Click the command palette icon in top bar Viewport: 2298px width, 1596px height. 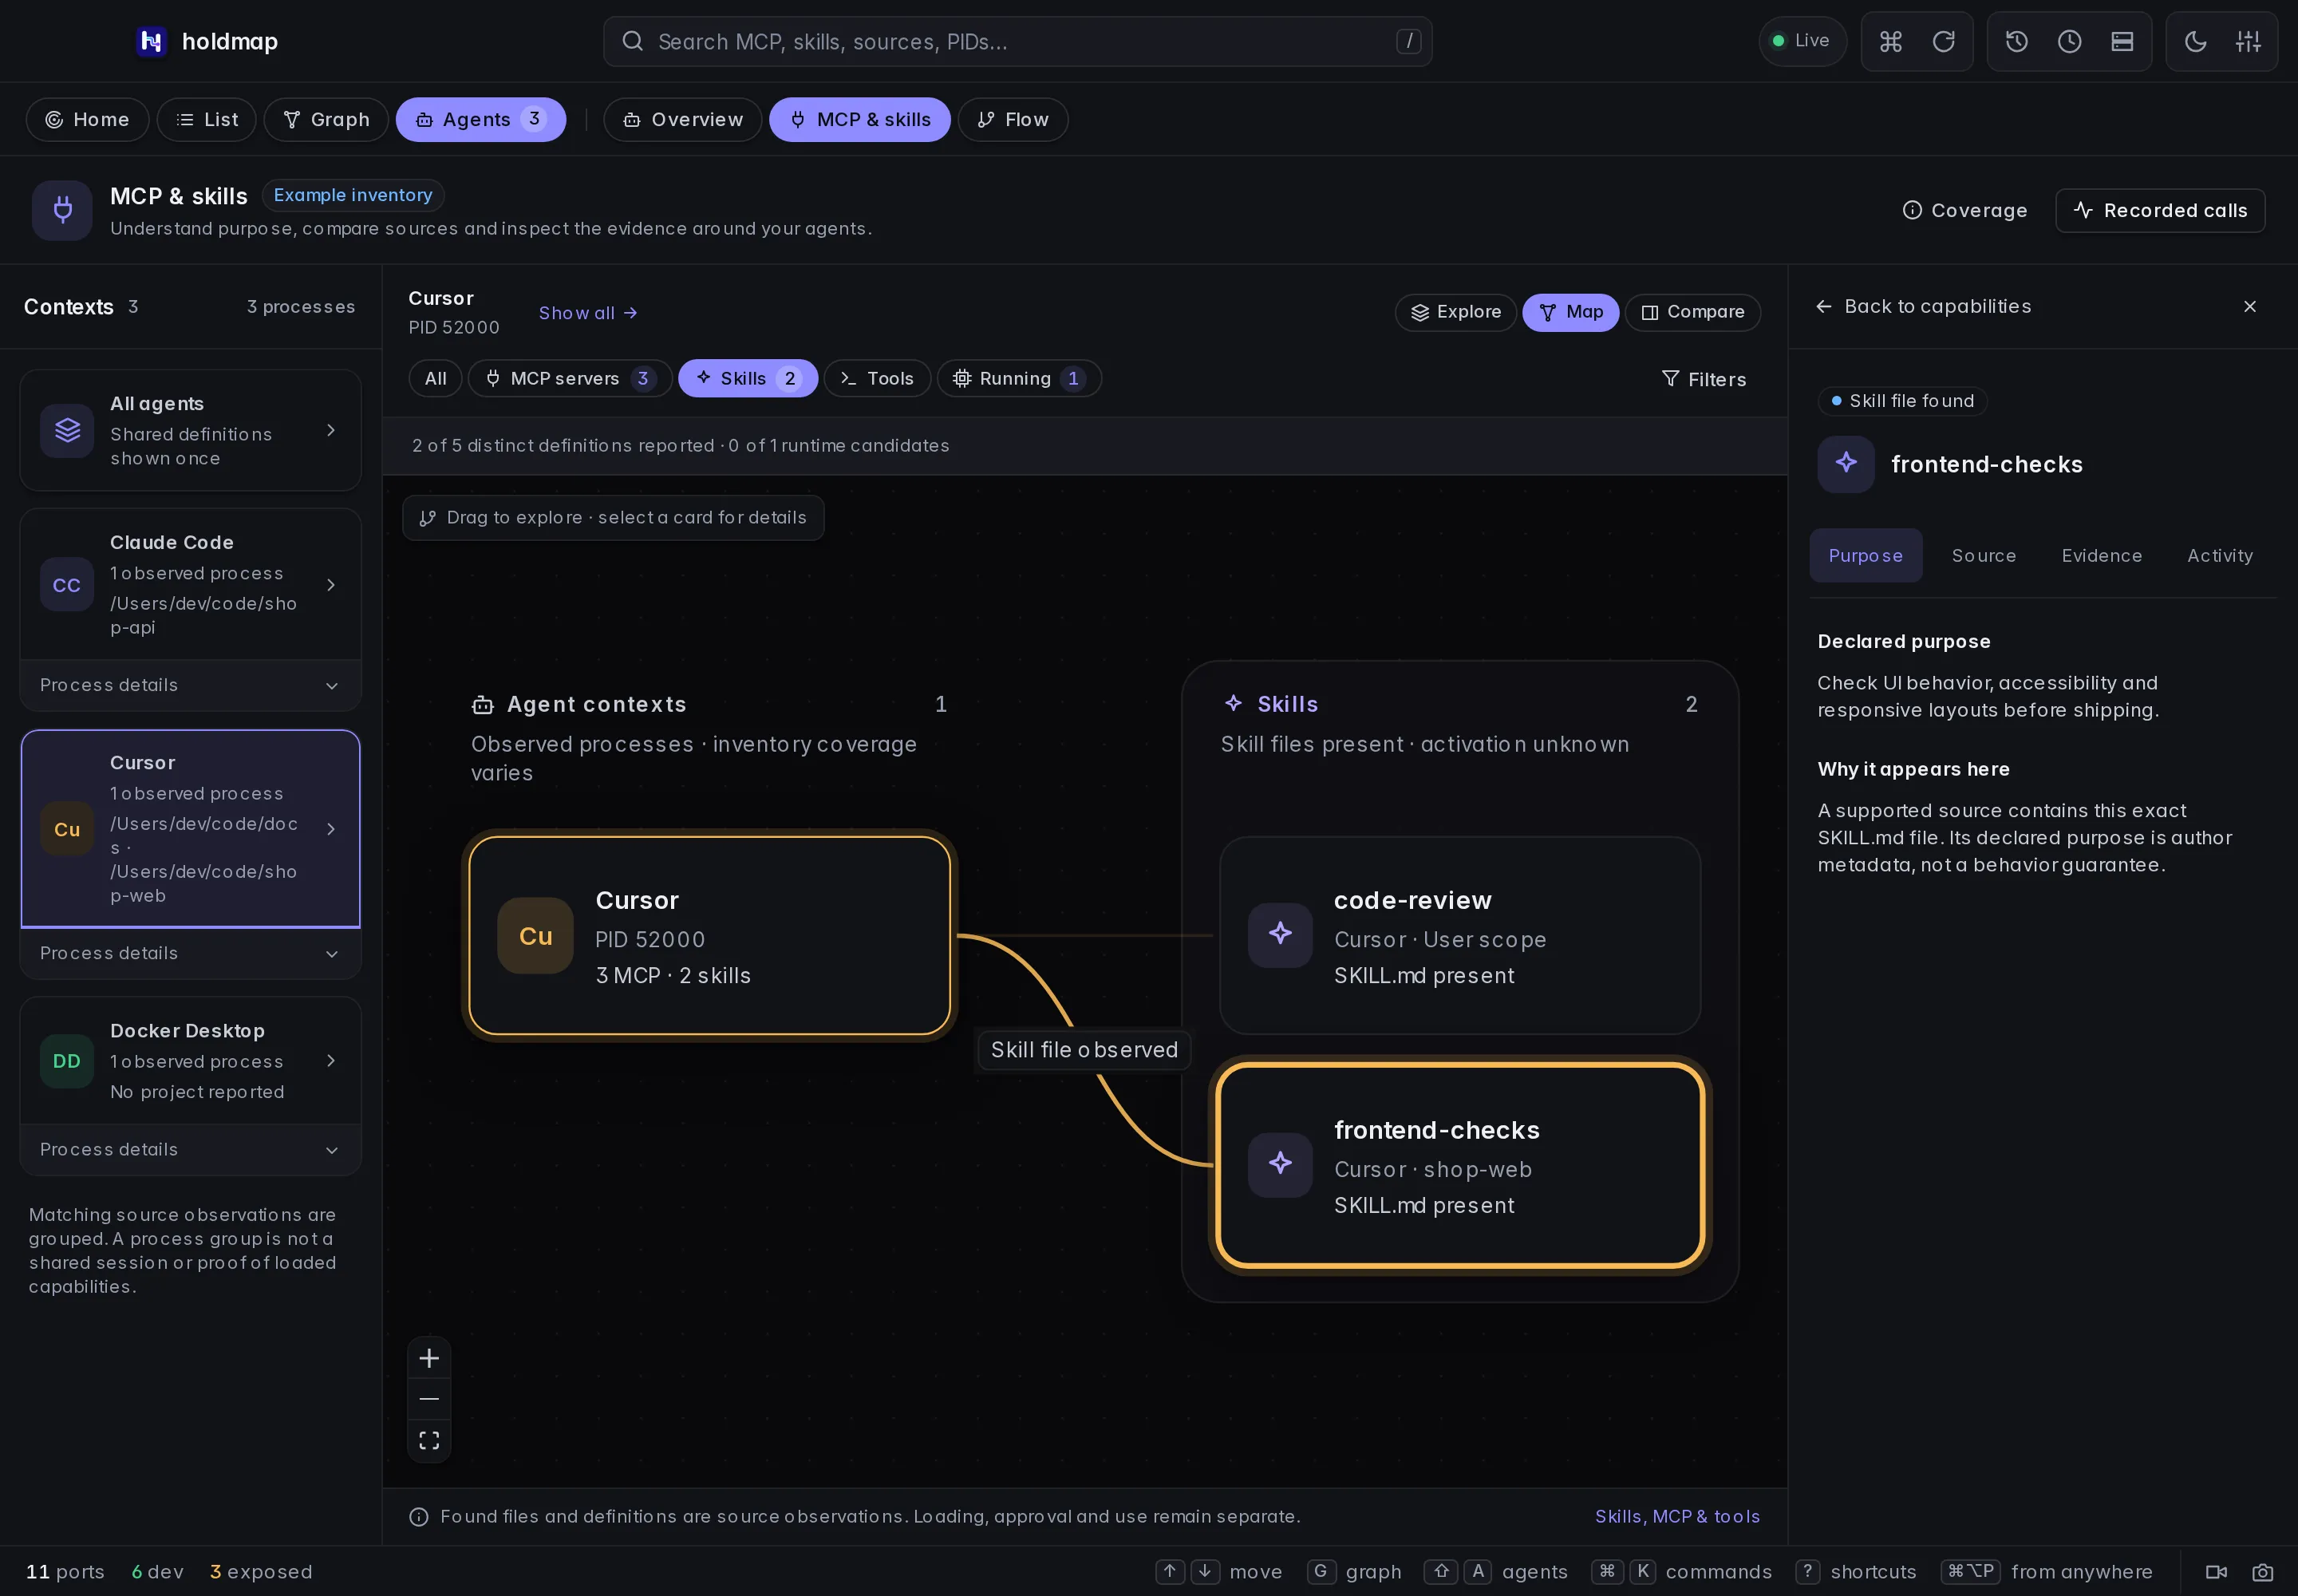click(1890, 41)
